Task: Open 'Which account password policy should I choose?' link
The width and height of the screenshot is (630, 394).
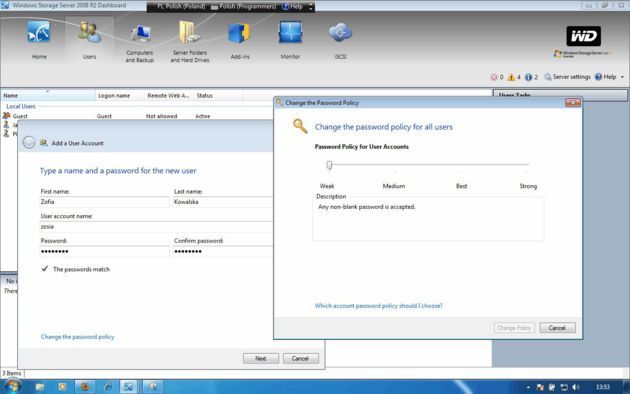Action: (x=378, y=306)
